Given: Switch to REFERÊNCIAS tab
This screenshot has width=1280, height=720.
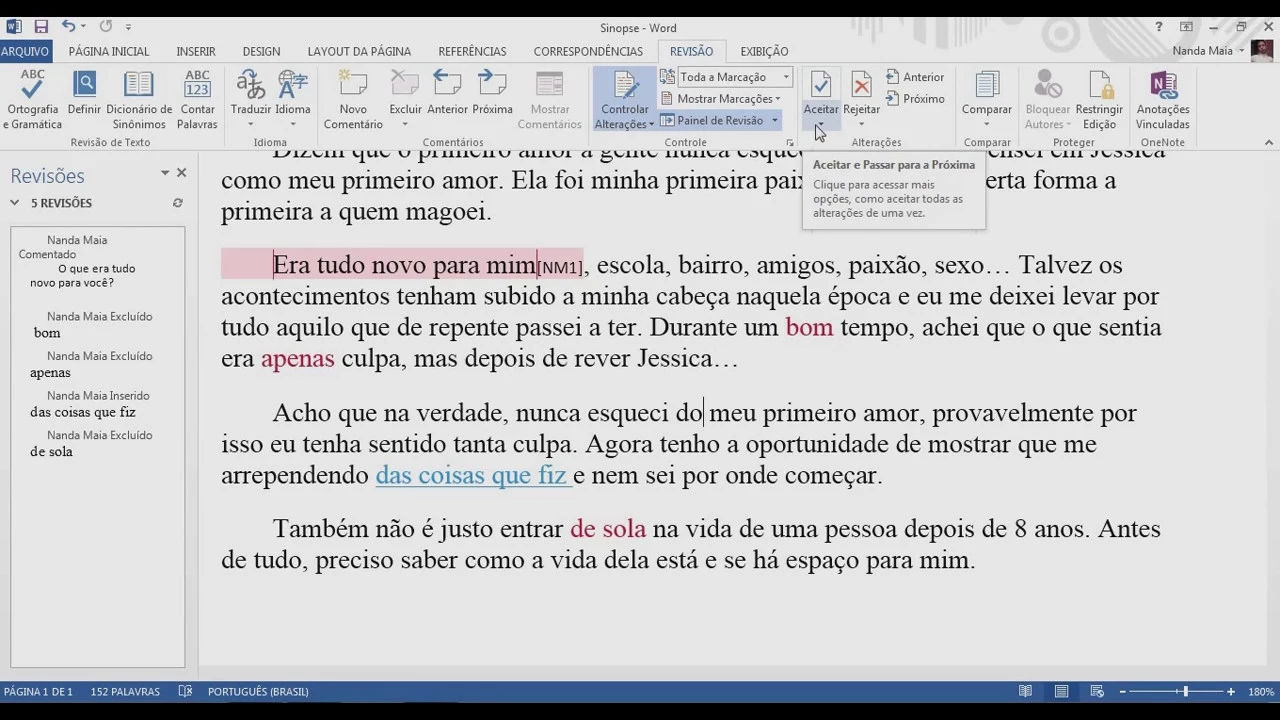Looking at the screenshot, I should click(472, 51).
